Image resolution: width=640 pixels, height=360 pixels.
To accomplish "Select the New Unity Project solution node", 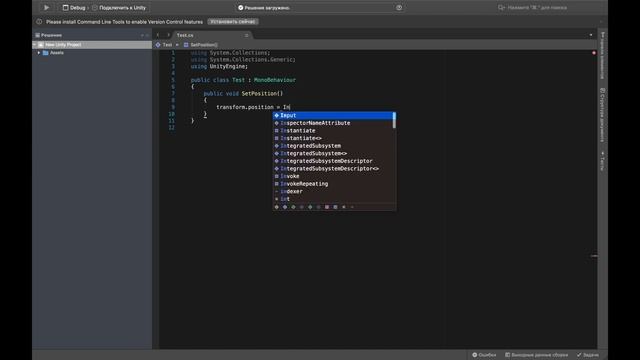I will click(92, 44).
